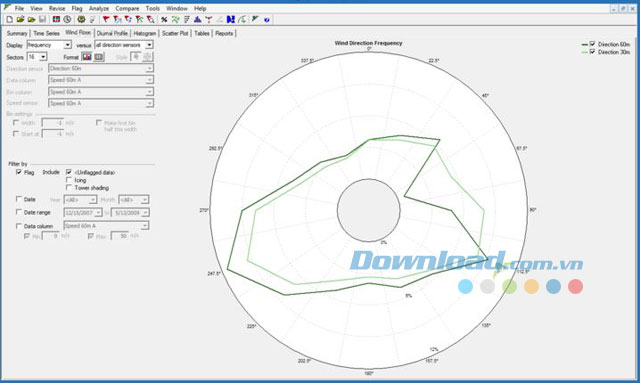640x383 pixels.
Task: Hide the Direction 60m legend series
Action: (x=592, y=44)
